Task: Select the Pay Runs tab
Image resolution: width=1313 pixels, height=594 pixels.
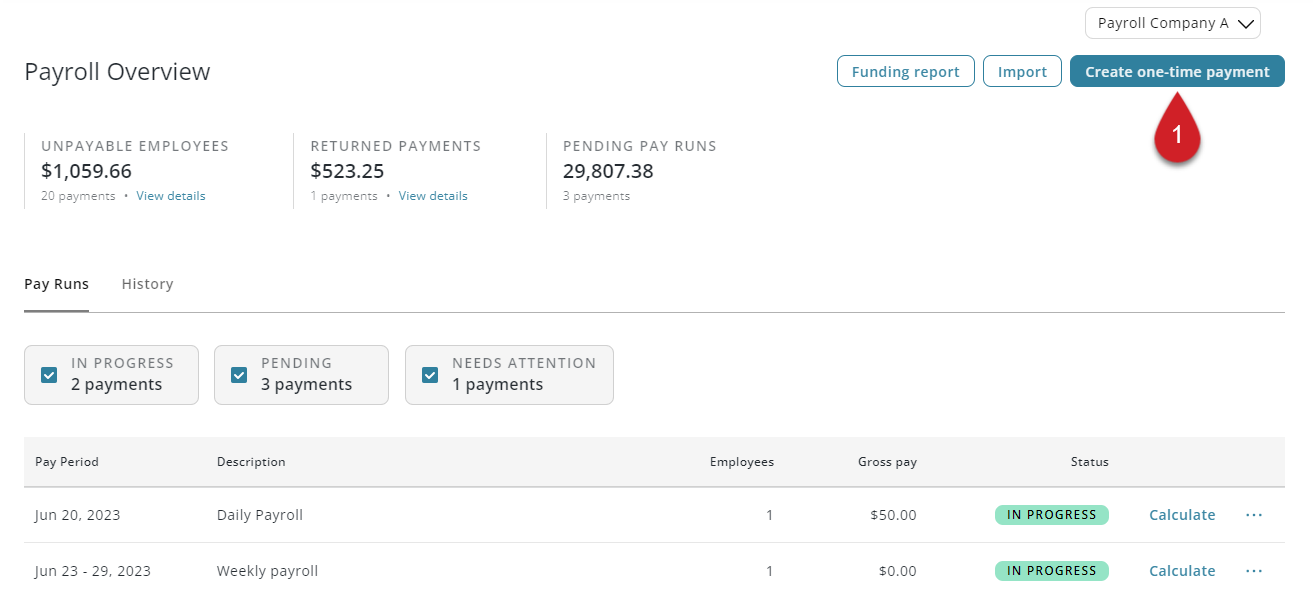Action: point(56,284)
